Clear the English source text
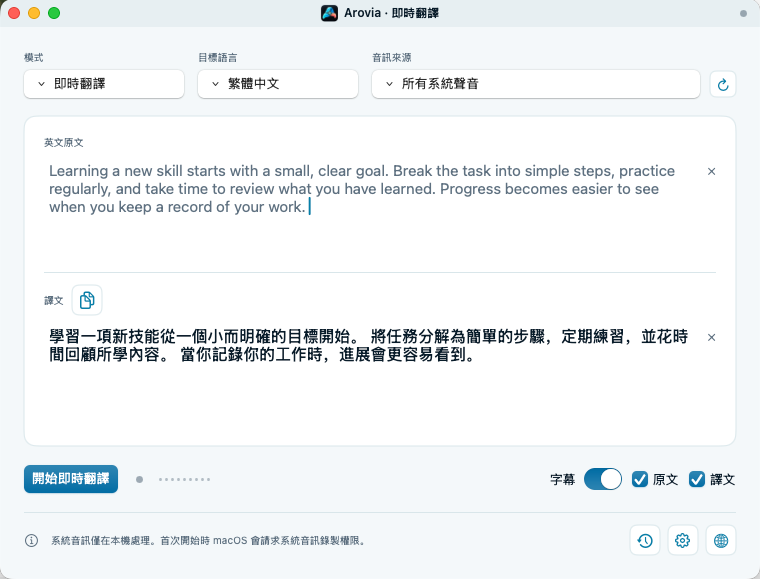This screenshot has height=579, width=760. click(x=711, y=172)
